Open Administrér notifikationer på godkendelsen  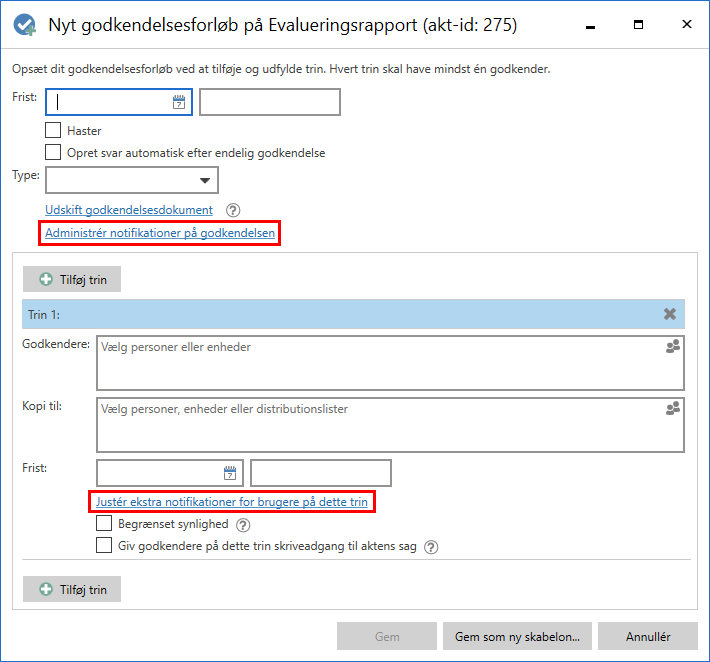click(x=160, y=233)
